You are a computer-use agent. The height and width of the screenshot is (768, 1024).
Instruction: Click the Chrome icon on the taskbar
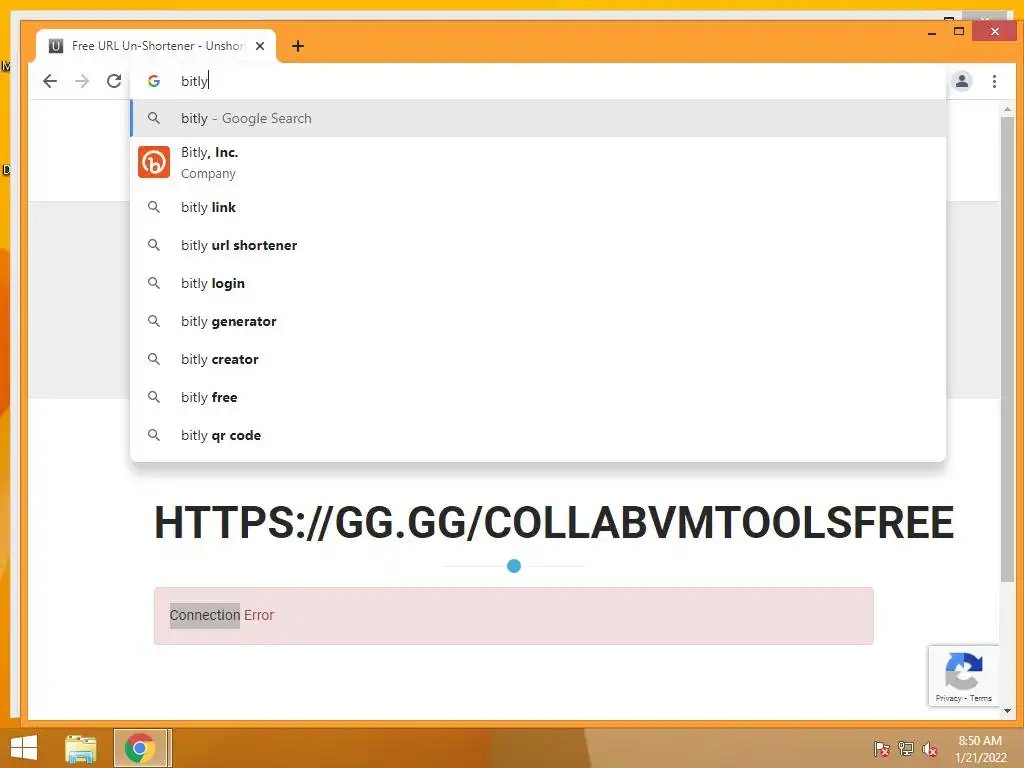pos(139,748)
